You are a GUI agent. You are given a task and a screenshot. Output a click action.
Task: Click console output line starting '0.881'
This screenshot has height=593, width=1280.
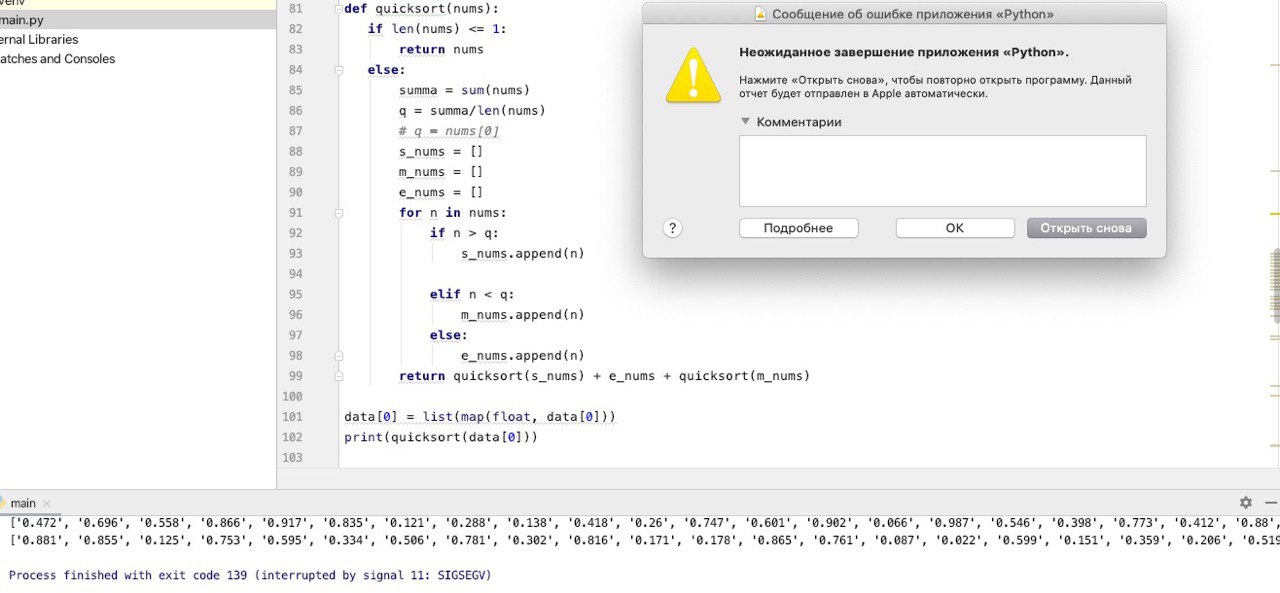(644, 541)
